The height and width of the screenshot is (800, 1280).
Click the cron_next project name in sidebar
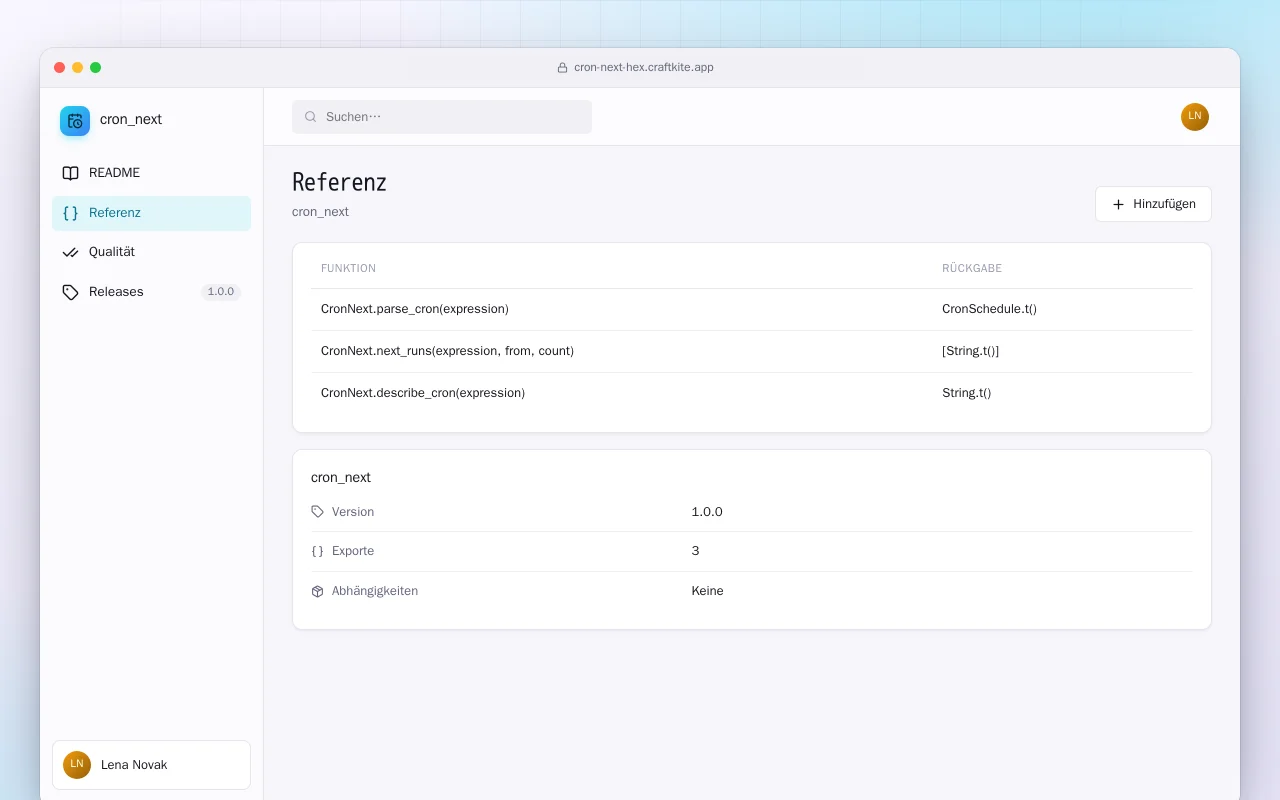(x=131, y=120)
